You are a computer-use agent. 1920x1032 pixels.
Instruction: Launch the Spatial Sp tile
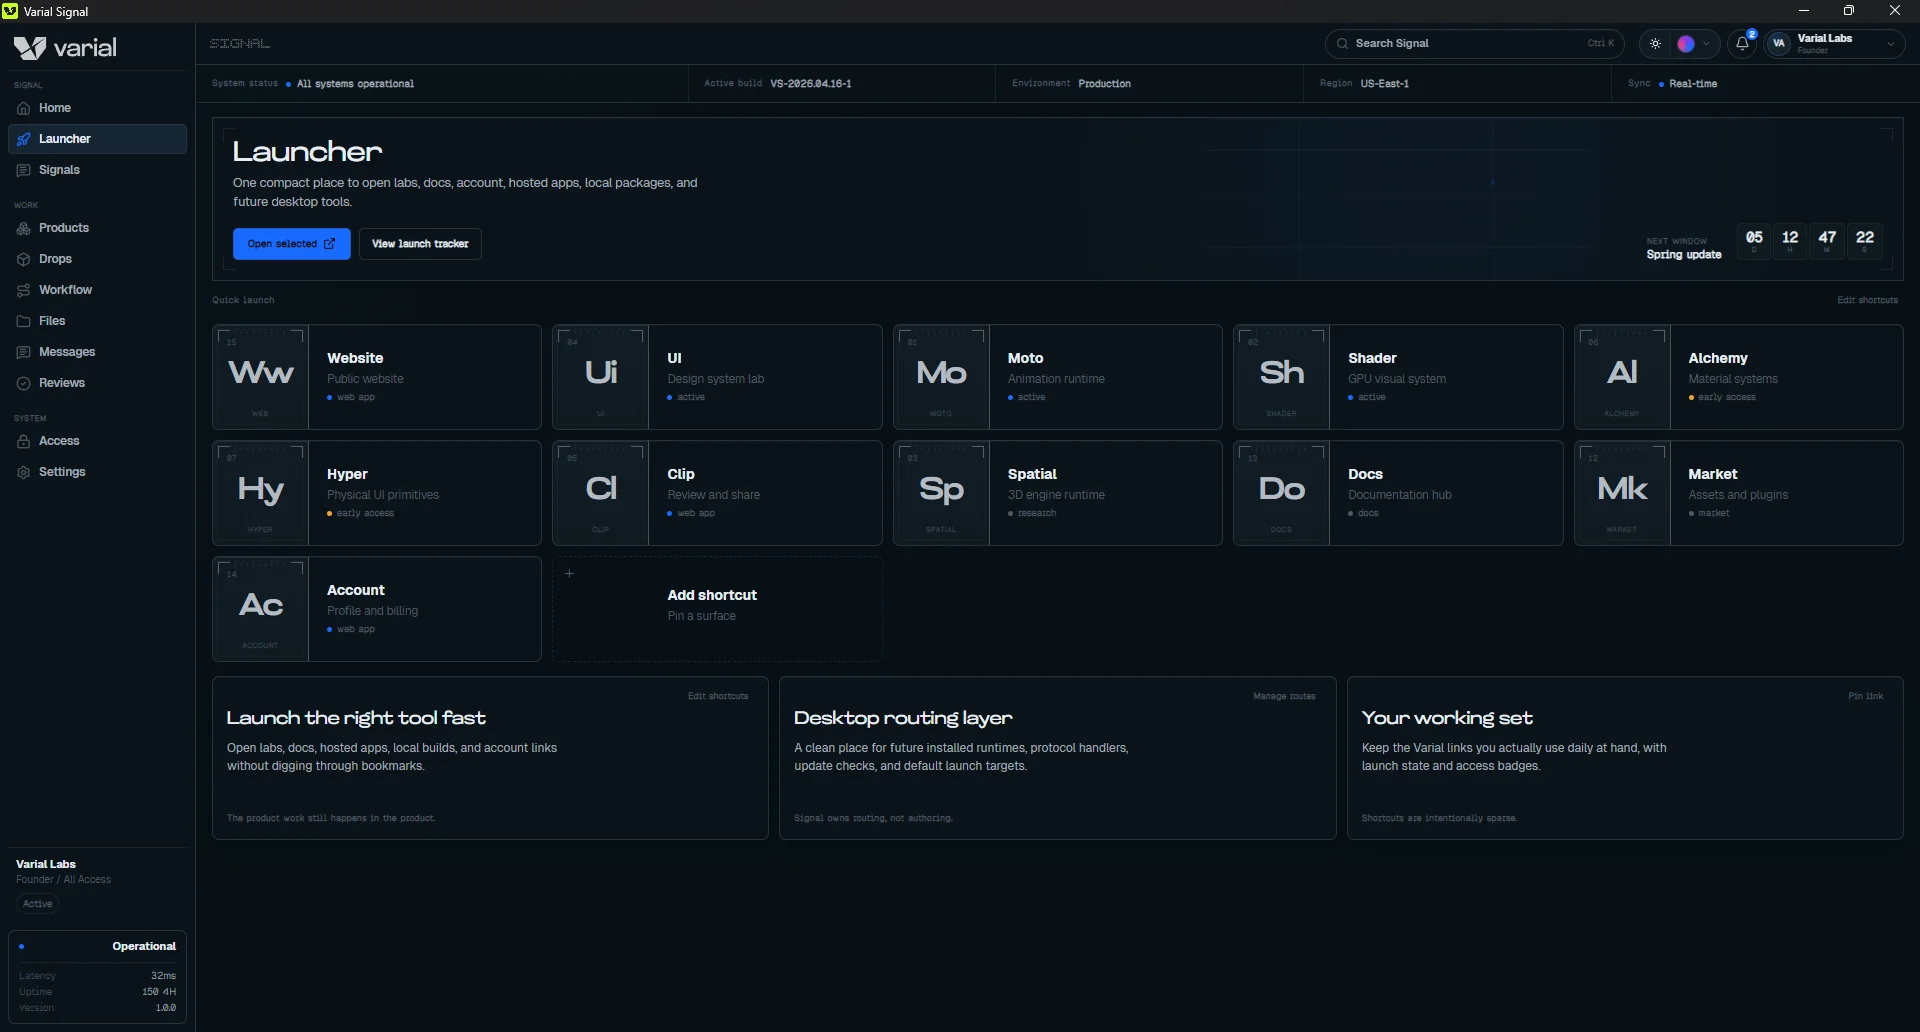click(x=1057, y=493)
